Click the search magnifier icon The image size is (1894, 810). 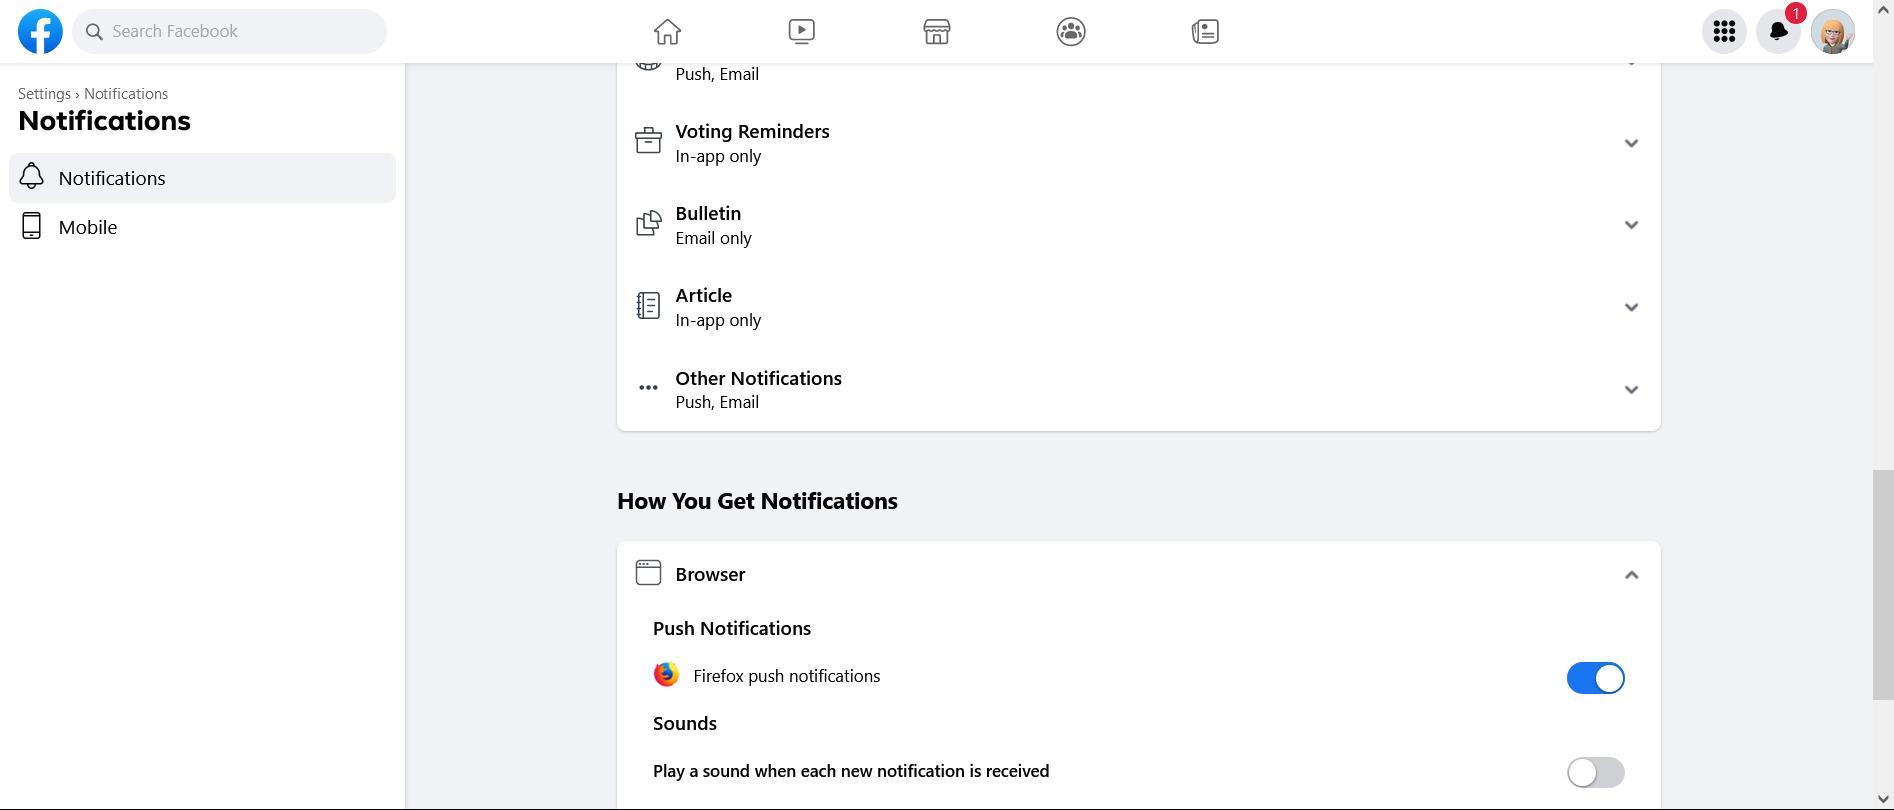[x=95, y=32]
